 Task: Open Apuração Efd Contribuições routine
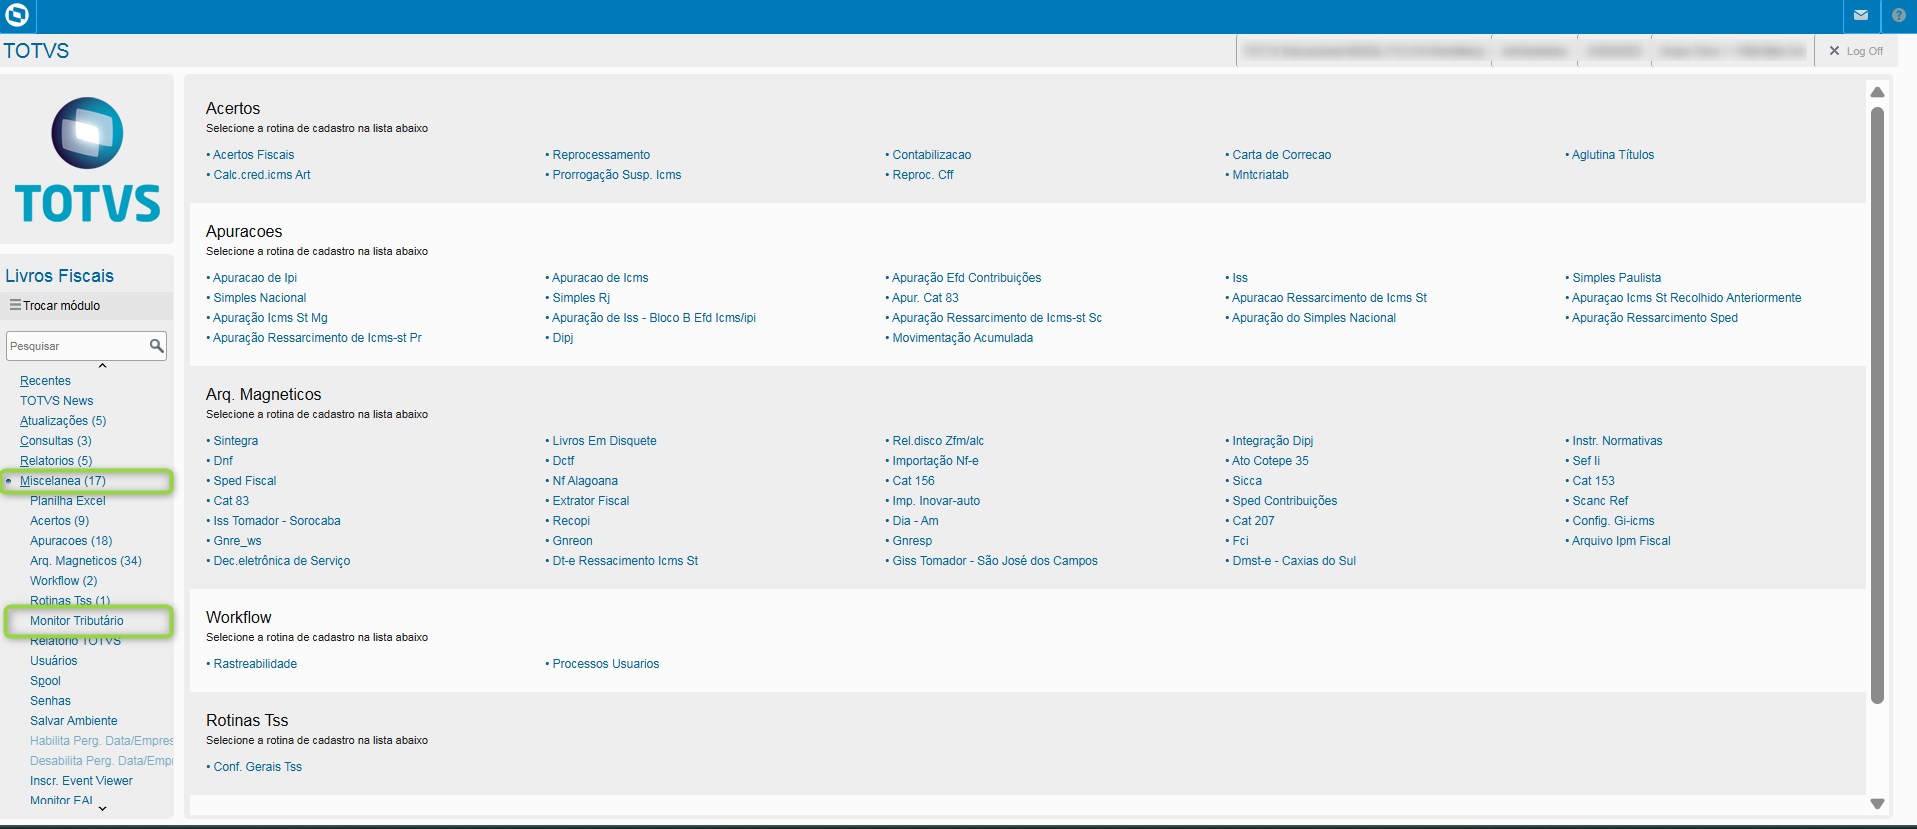click(967, 278)
